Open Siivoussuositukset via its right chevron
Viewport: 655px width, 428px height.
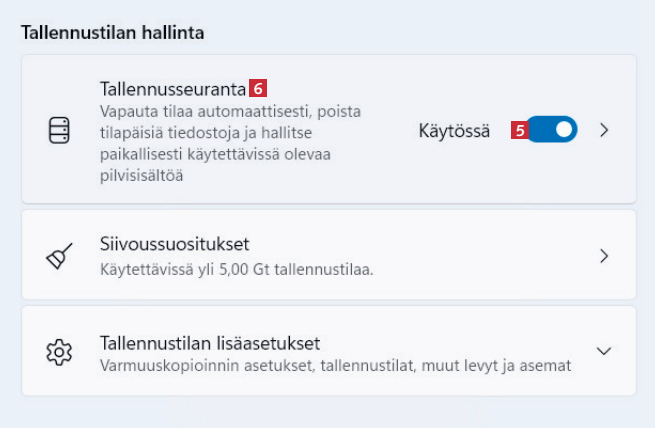(x=603, y=256)
